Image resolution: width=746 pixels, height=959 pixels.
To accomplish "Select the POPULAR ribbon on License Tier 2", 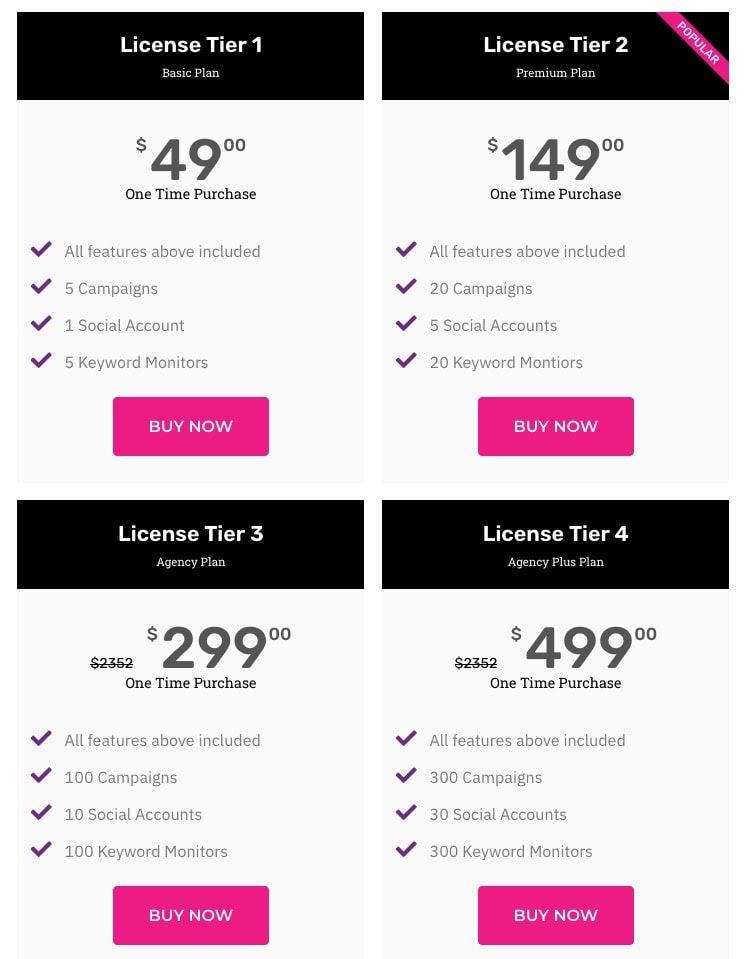I will (x=699, y=43).
